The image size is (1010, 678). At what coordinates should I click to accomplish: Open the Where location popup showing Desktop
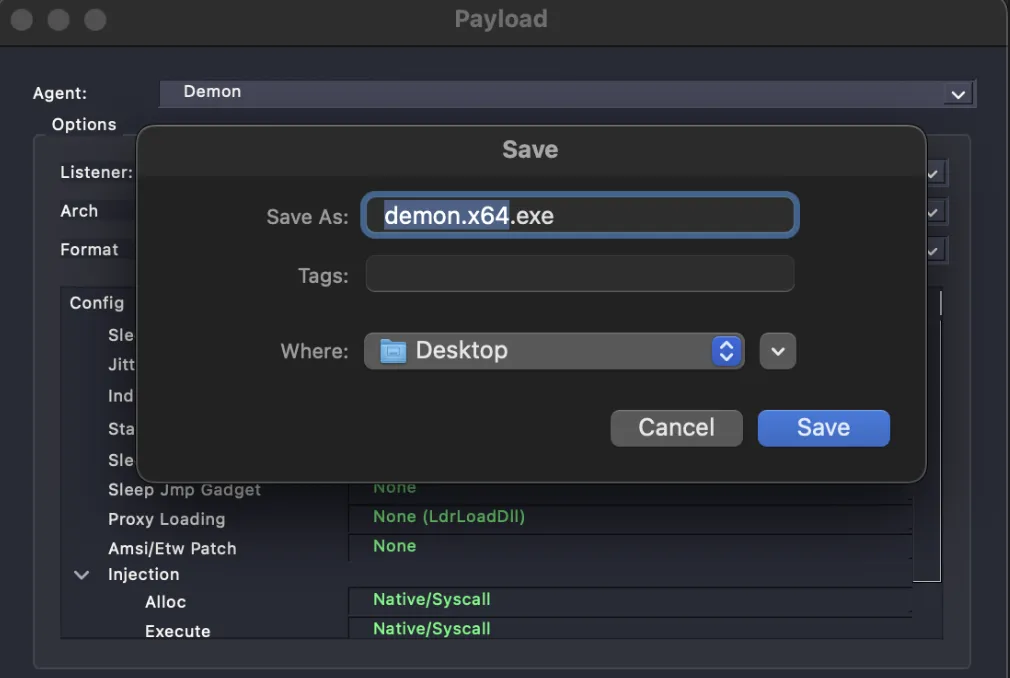click(553, 351)
